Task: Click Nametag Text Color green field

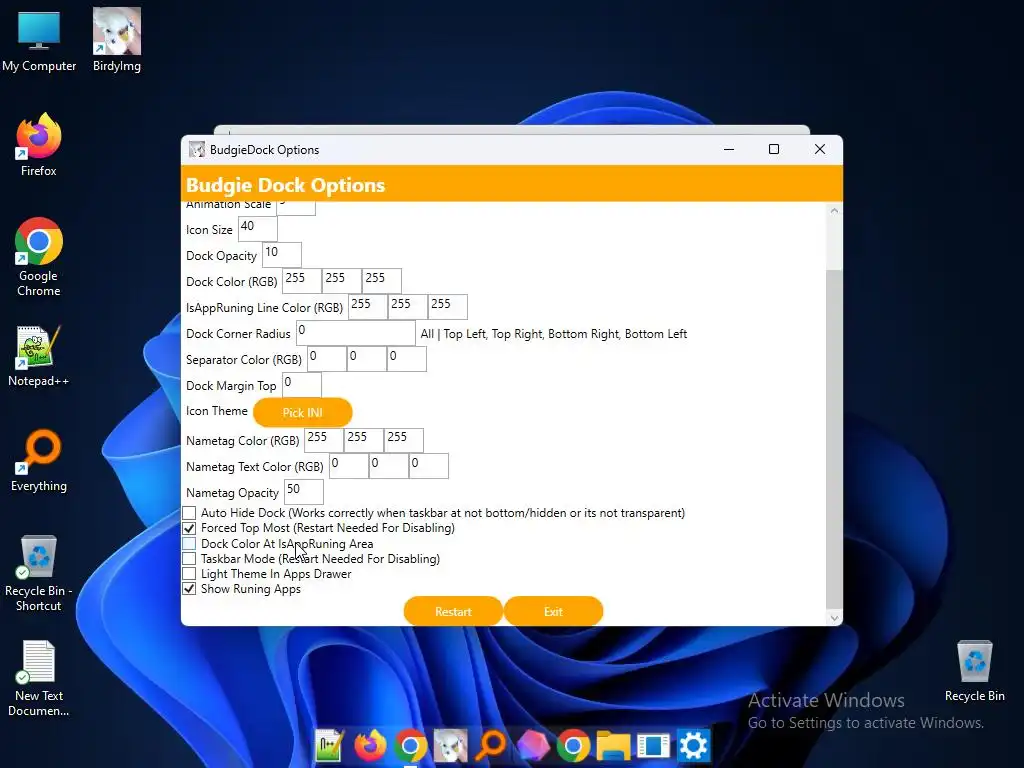Action: [x=389, y=466]
